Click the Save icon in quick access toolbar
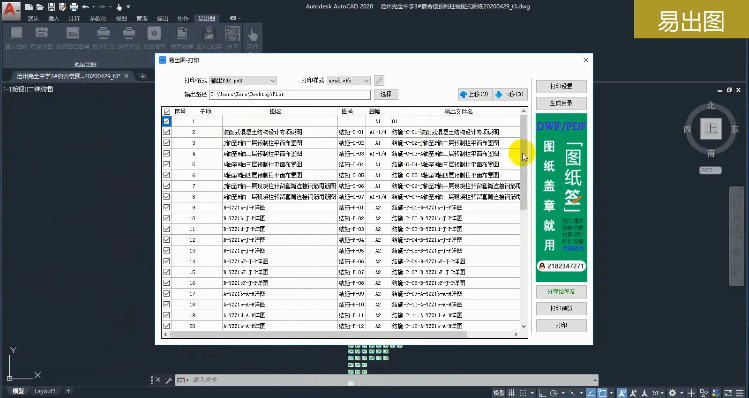Screen dimensions: 749x398 (51, 7)
